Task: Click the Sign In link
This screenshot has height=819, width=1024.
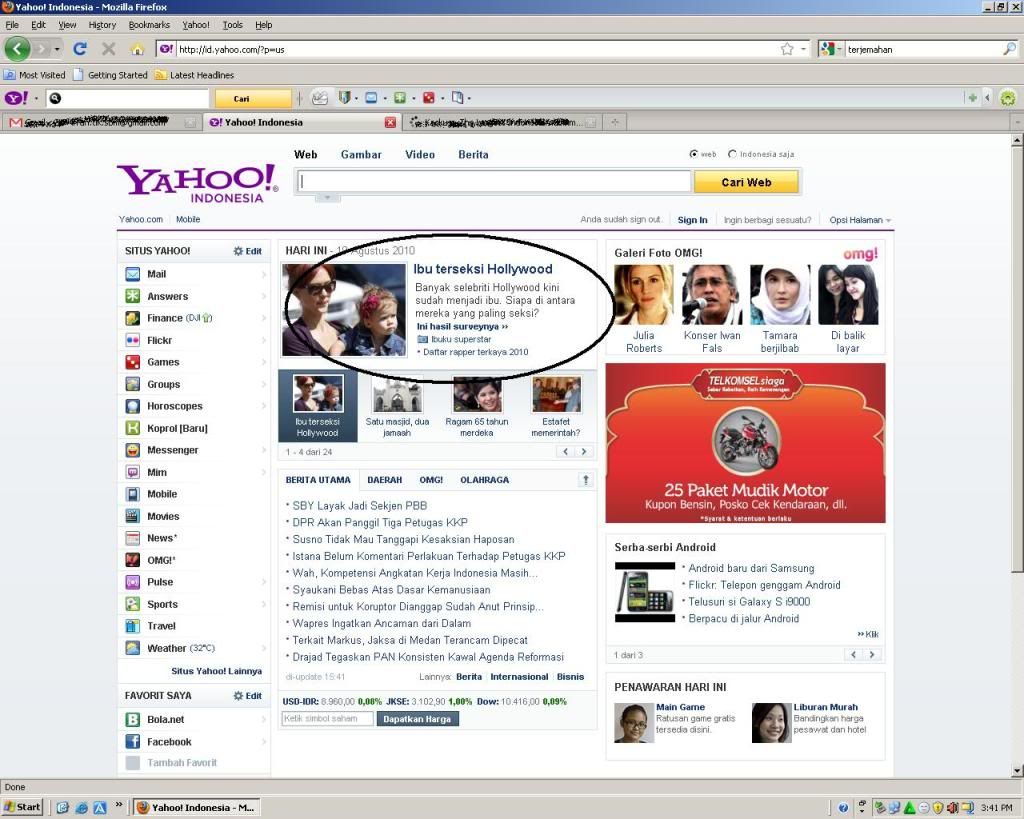Action: 692,220
